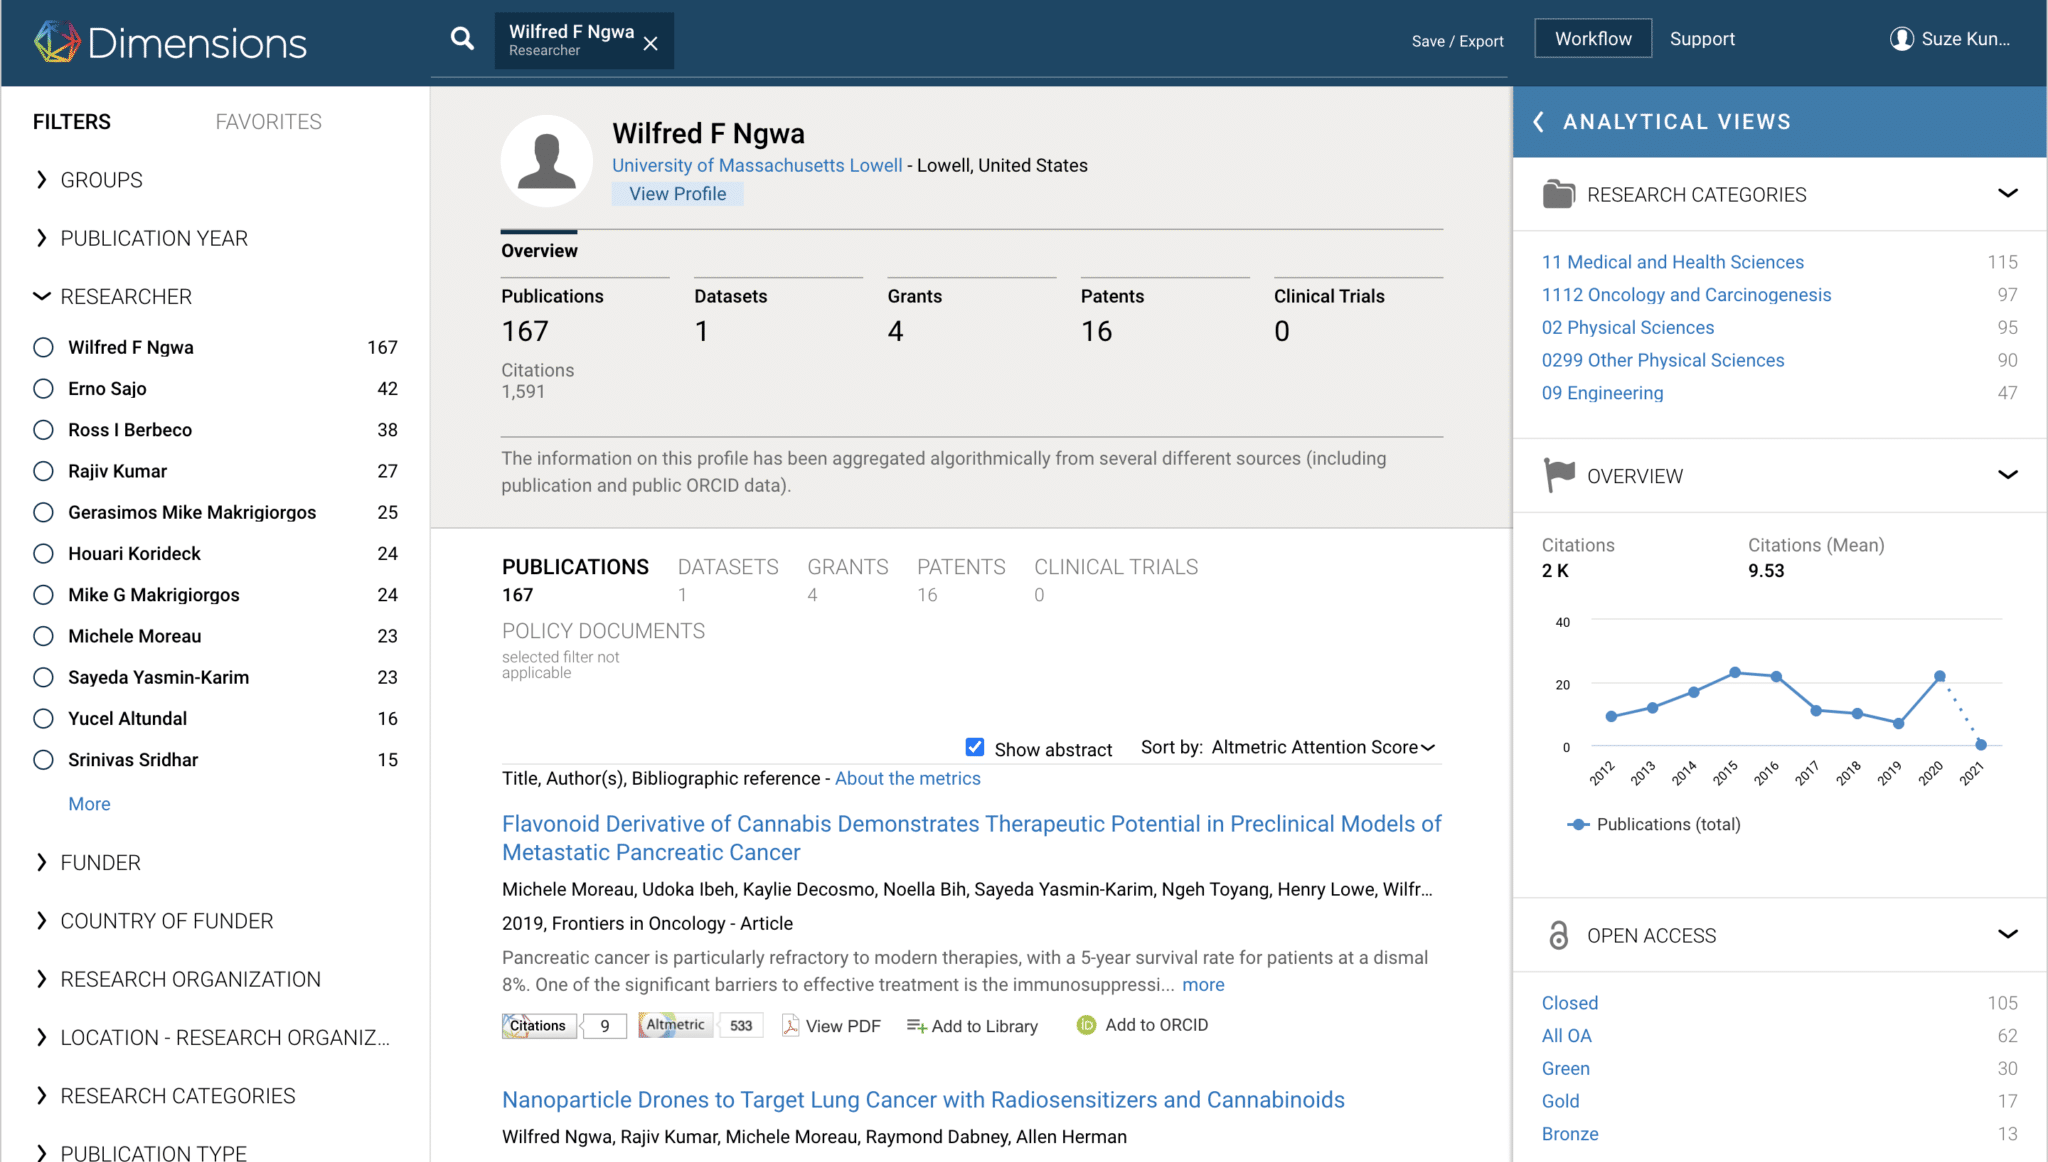Select the Gerasimos Mike Makrigiorgos filter
Image resolution: width=2048 pixels, height=1162 pixels.
pos(43,512)
